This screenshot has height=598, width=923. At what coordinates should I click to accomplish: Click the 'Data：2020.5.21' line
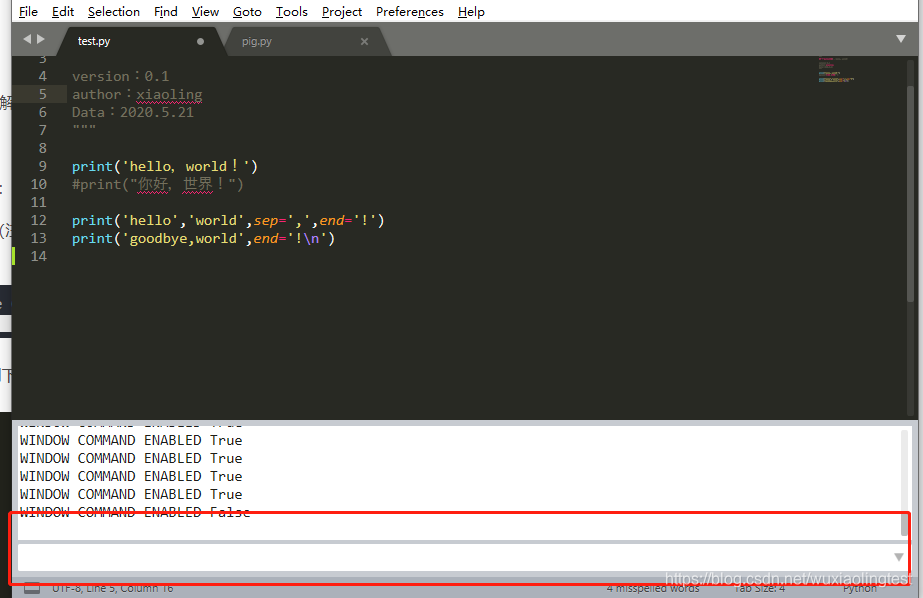(x=133, y=112)
